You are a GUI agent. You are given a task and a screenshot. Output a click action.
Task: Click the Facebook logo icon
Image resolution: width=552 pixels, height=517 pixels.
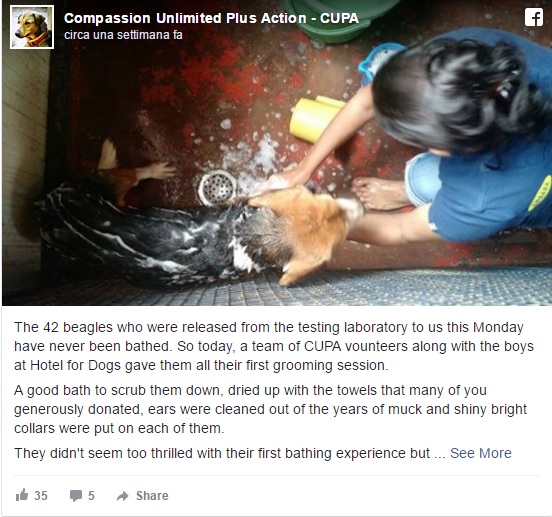coord(534,17)
